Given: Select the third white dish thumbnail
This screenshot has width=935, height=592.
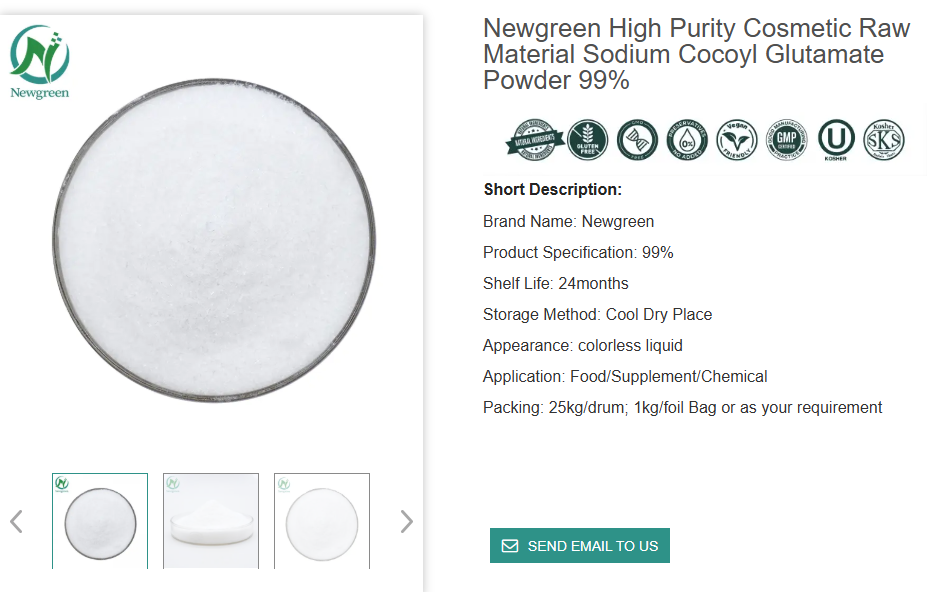Looking at the screenshot, I should tap(322, 521).
